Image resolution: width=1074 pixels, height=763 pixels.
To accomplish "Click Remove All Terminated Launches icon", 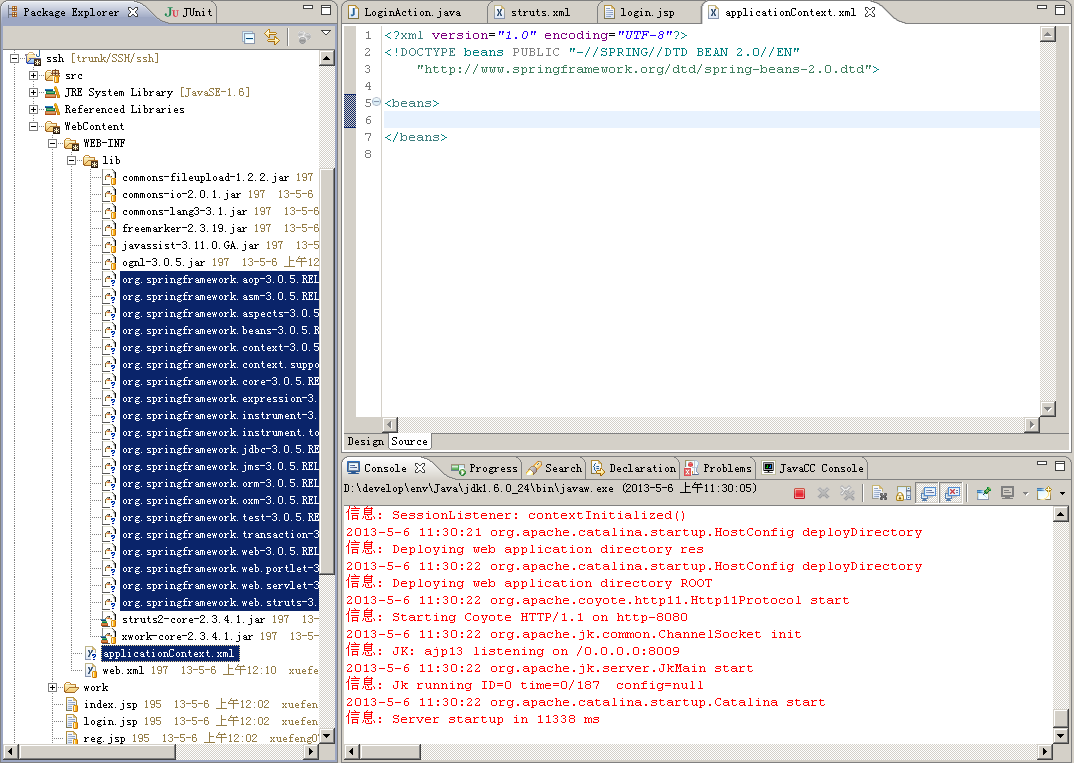I will click(x=847, y=493).
